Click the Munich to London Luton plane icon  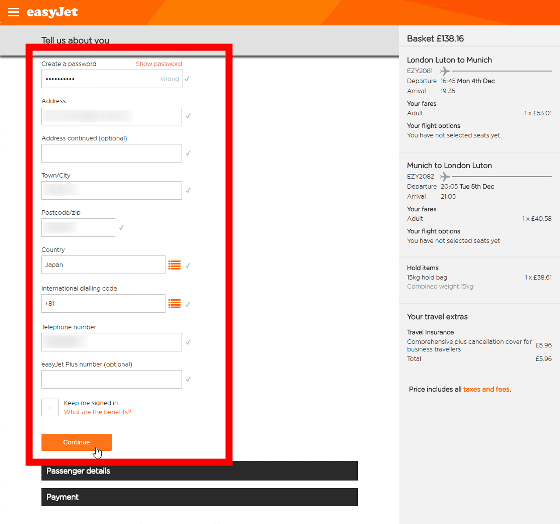pyautogui.click(x=445, y=176)
